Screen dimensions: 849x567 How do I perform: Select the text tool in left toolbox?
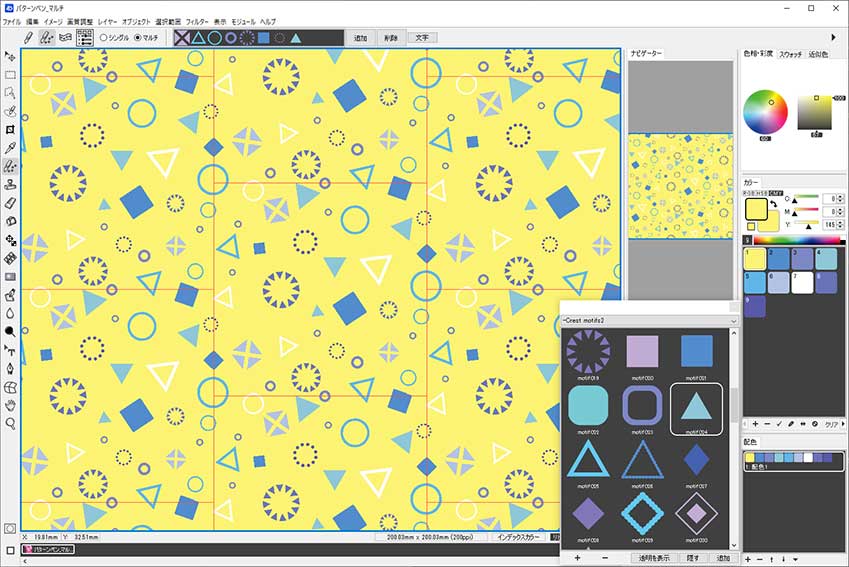tap(10, 351)
